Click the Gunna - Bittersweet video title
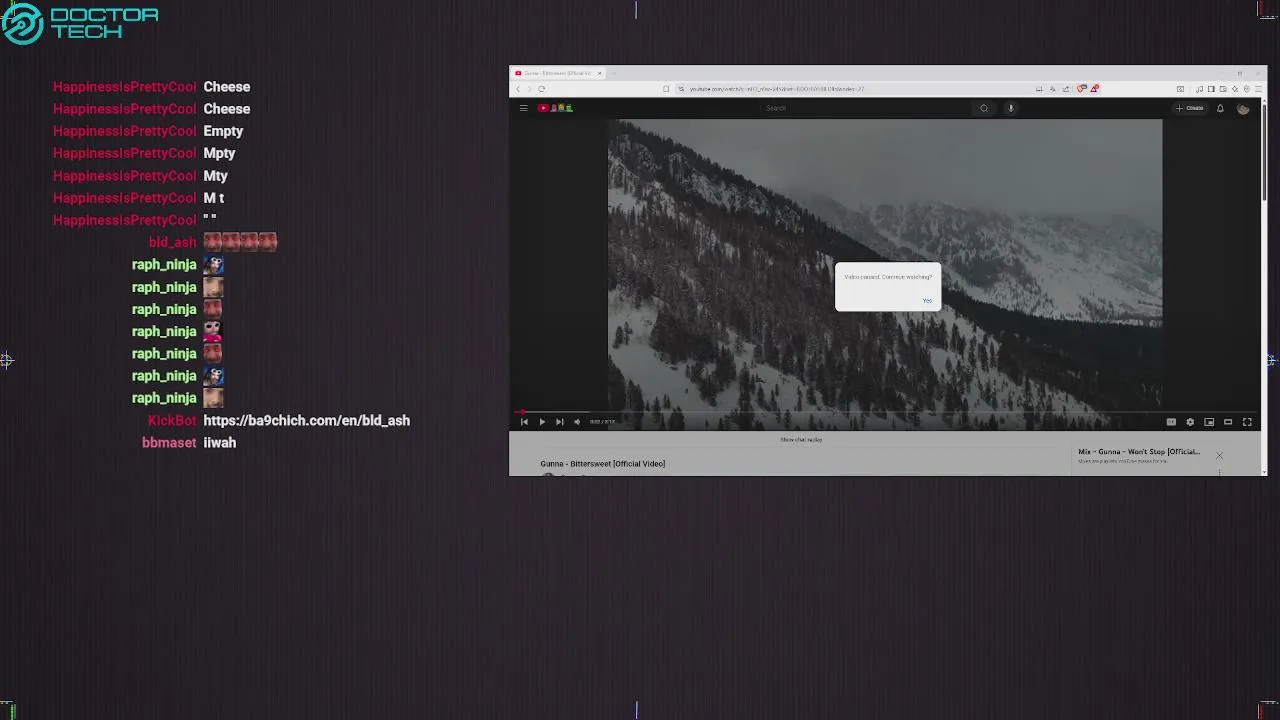 [603, 464]
